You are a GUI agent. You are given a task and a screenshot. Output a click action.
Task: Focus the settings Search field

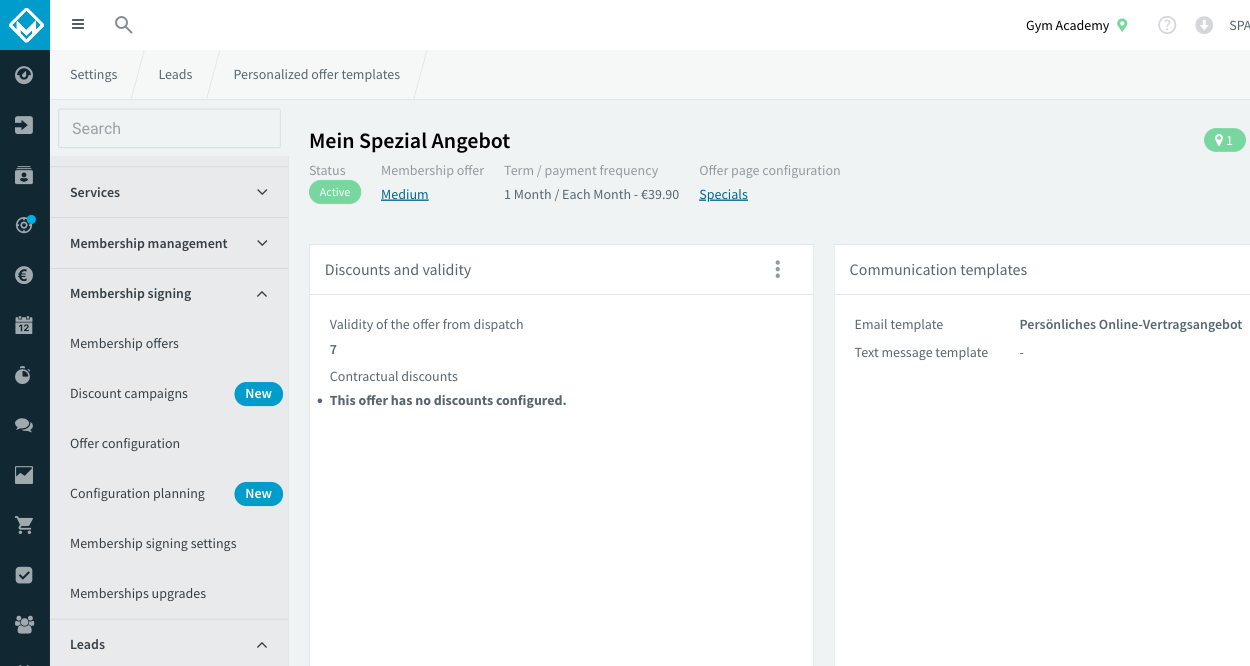[x=169, y=128]
